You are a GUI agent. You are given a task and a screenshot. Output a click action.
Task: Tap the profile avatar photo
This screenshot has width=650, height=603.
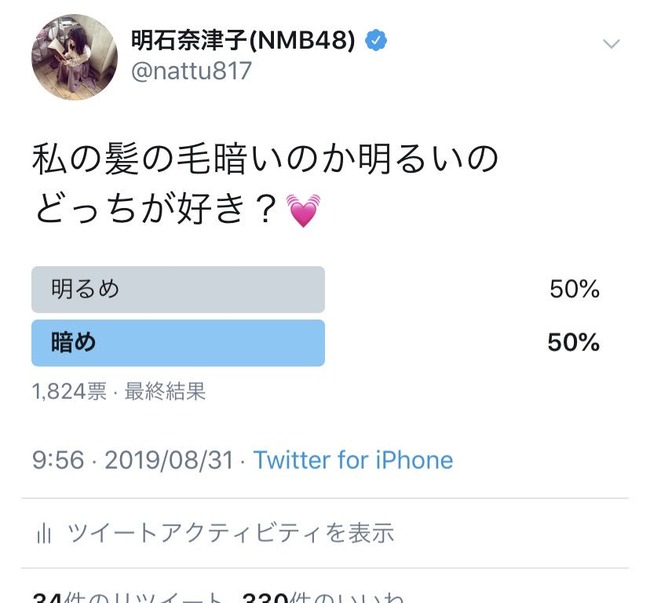75,57
